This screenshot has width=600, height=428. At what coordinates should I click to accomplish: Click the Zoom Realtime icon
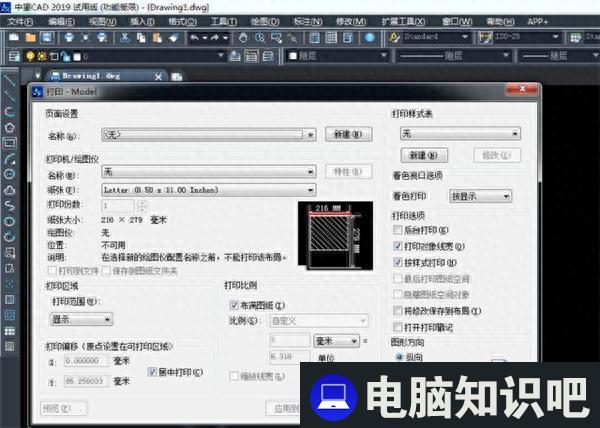[x=260, y=37]
